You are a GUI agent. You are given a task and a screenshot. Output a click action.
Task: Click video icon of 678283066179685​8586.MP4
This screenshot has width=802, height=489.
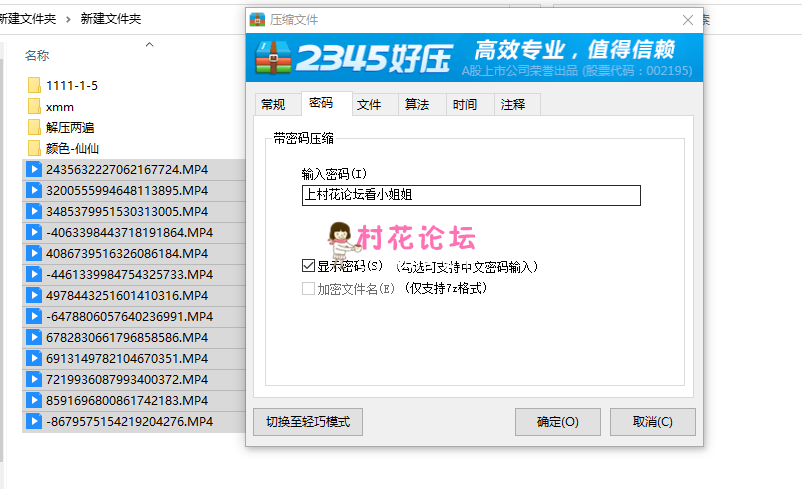[x=34, y=337]
